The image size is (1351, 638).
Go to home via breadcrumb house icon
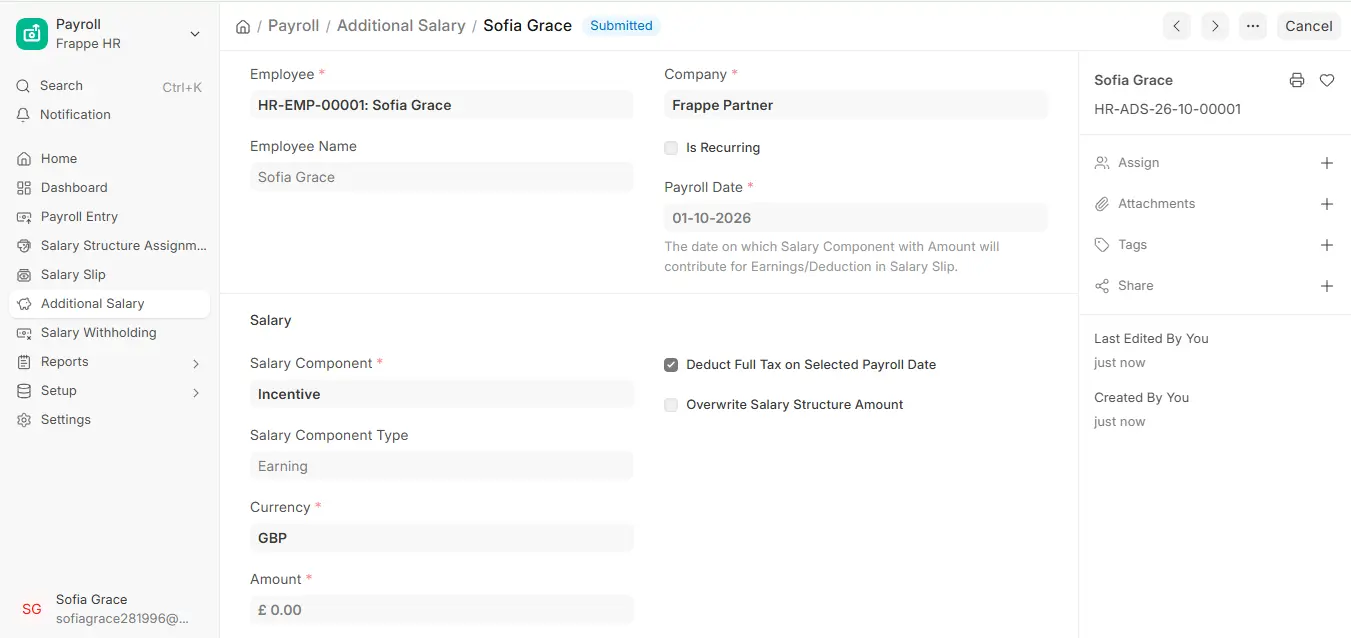tap(243, 26)
